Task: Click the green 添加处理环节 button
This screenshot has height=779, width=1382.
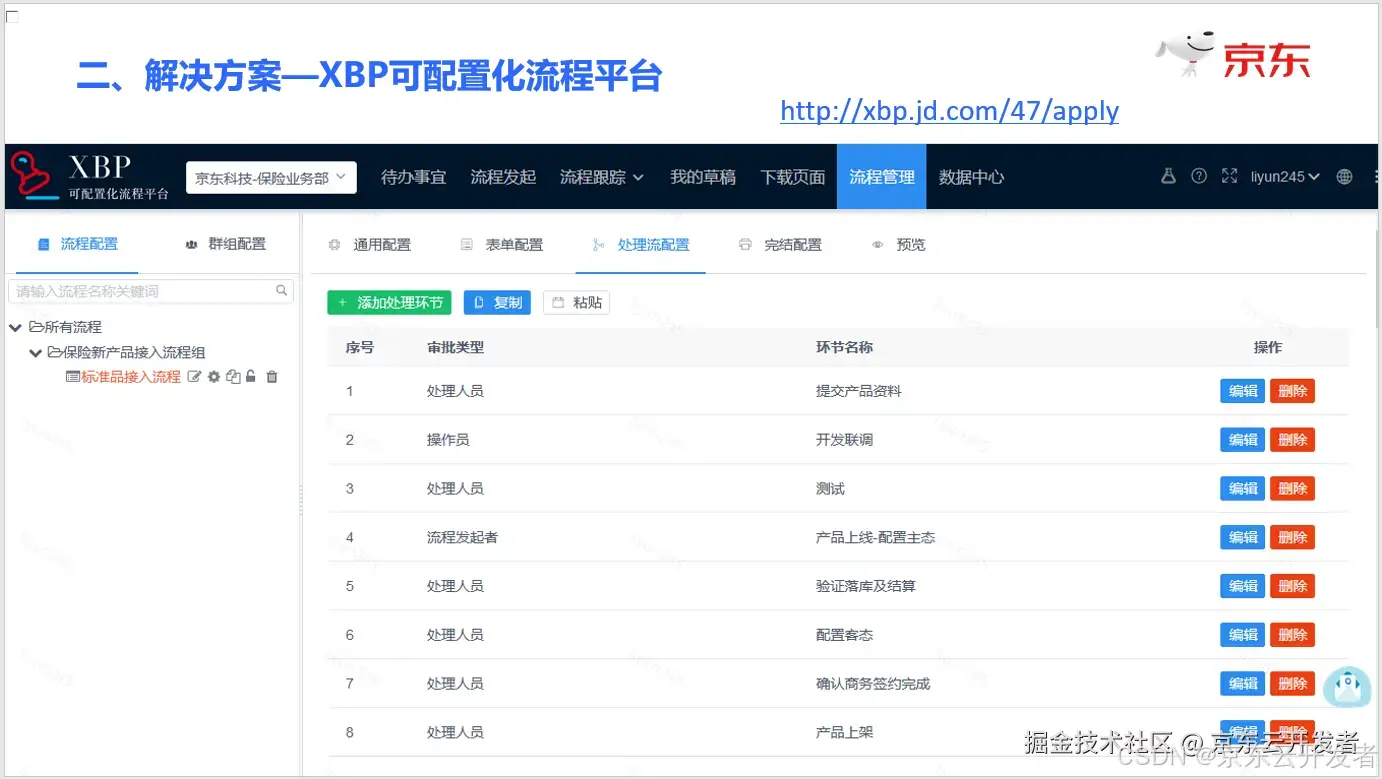Action: (389, 302)
